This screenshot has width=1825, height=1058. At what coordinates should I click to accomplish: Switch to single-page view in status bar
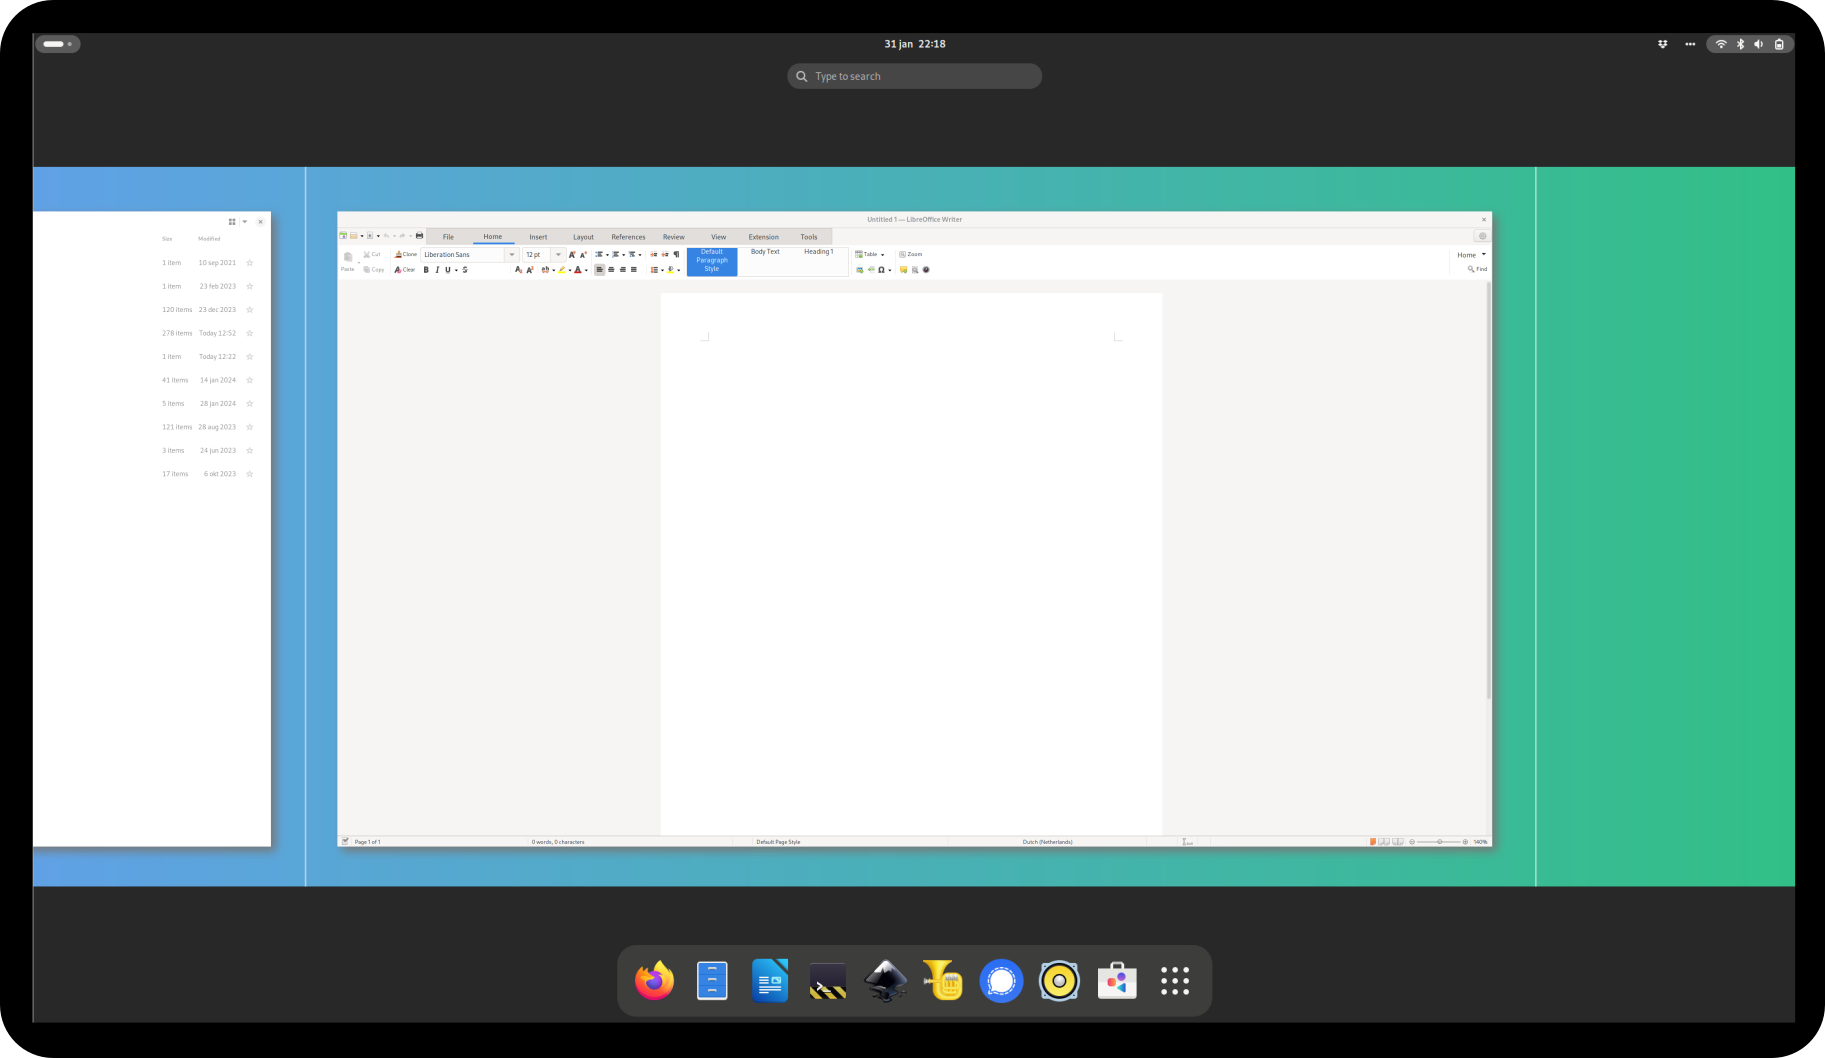[1373, 842]
